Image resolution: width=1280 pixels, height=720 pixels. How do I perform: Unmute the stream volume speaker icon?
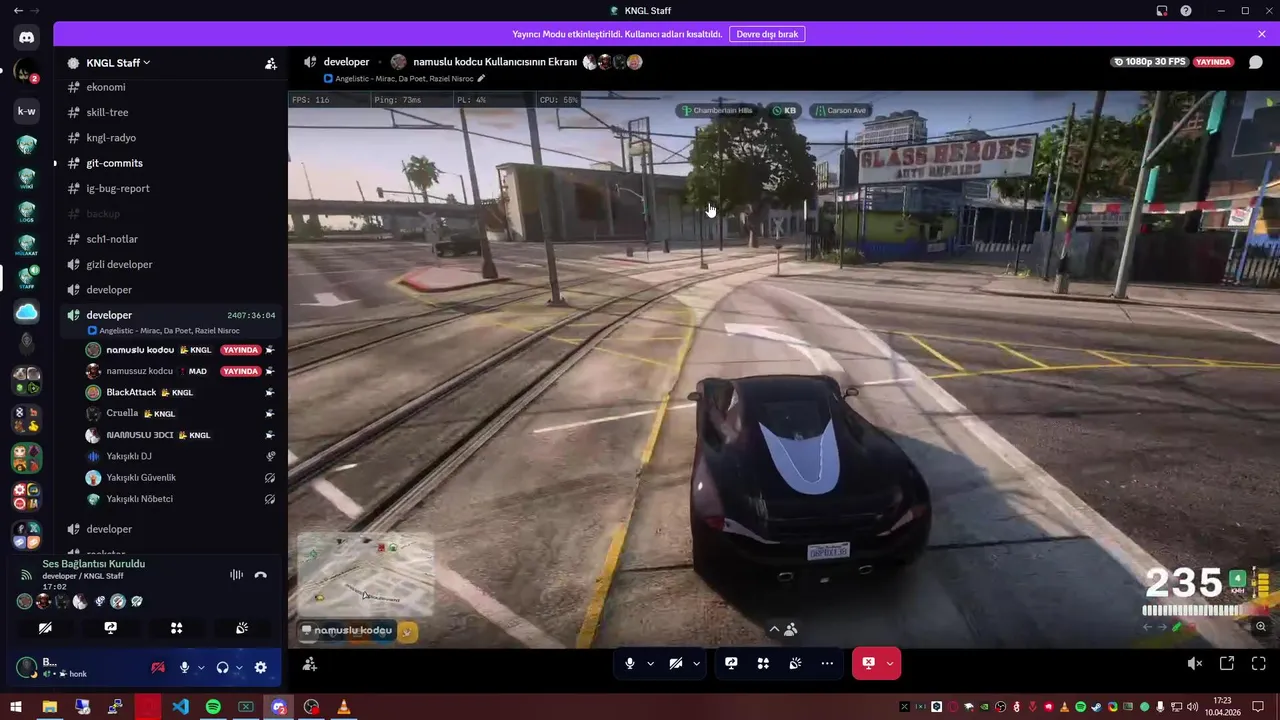(1194, 663)
